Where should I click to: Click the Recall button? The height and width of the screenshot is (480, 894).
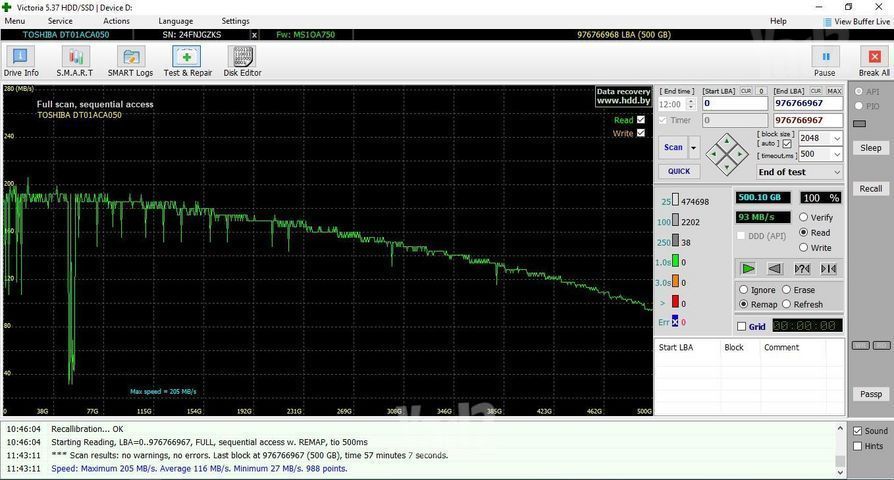coord(871,189)
